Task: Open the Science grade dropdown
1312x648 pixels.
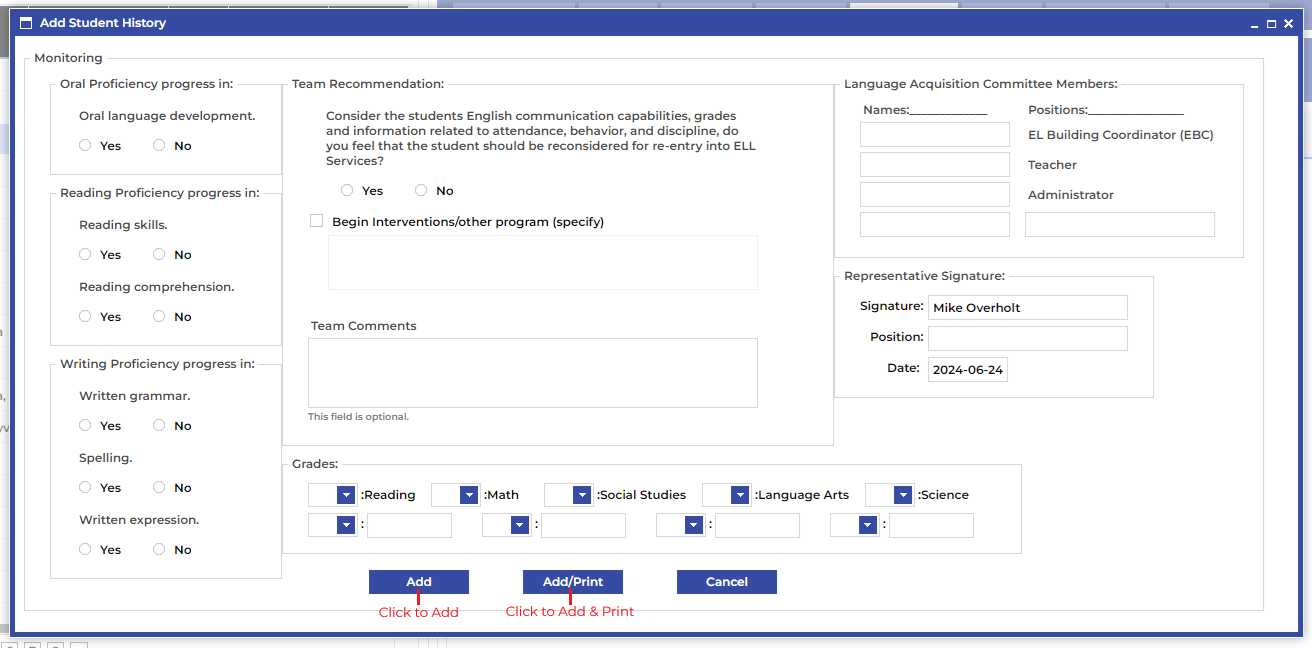Action: pos(903,495)
